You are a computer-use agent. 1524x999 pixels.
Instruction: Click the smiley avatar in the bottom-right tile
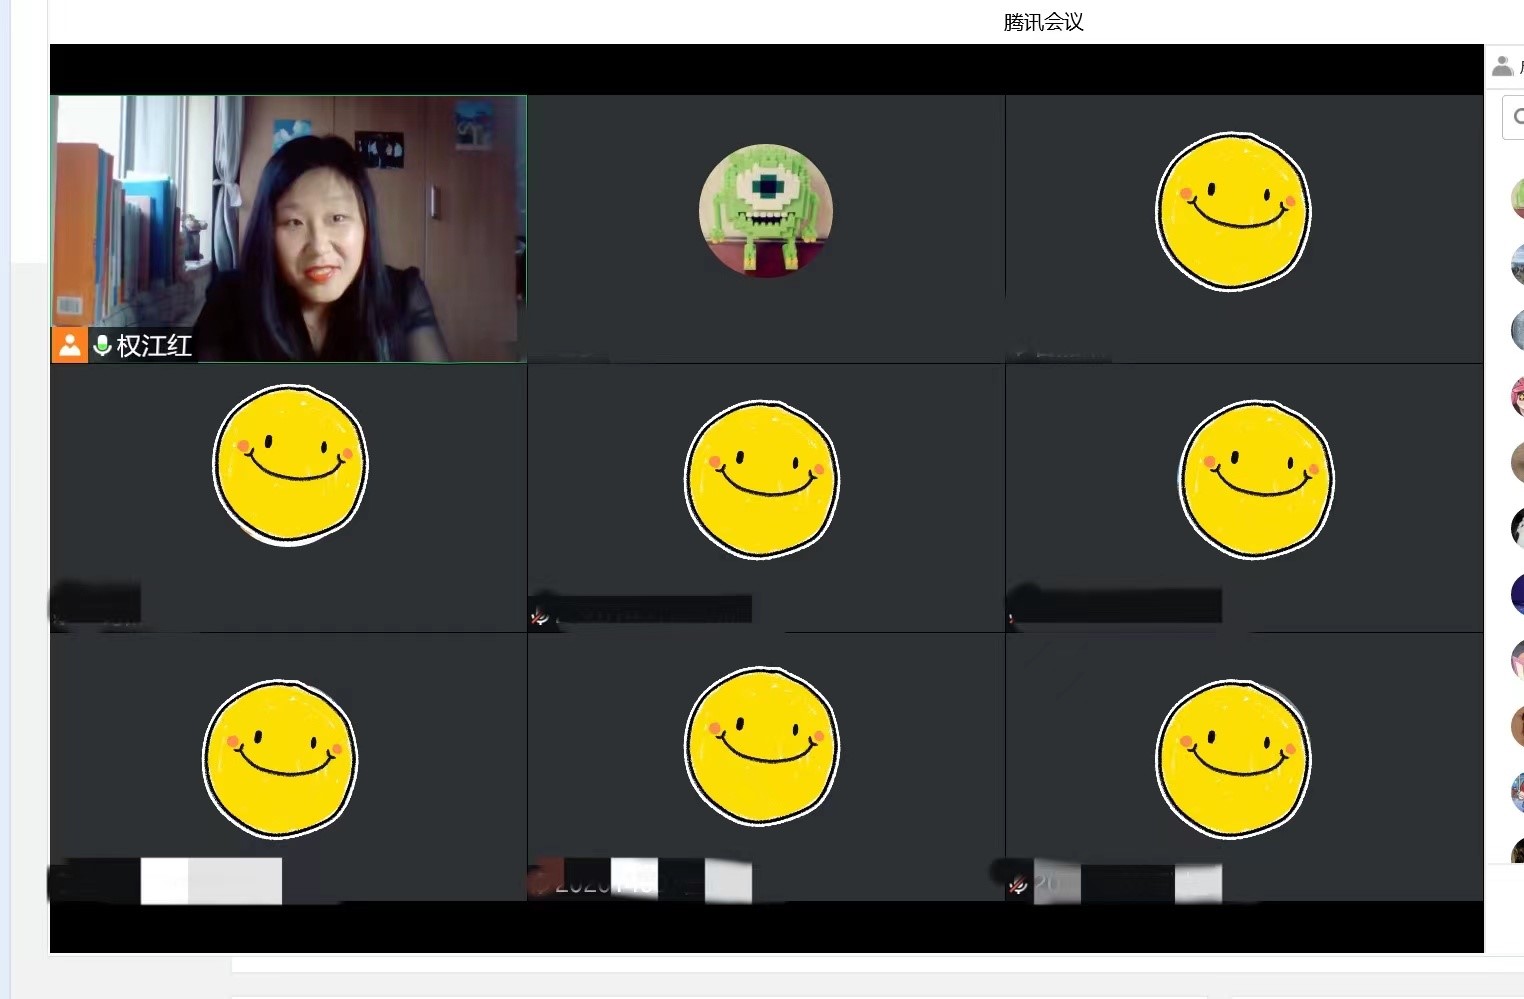click(1232, 759)
